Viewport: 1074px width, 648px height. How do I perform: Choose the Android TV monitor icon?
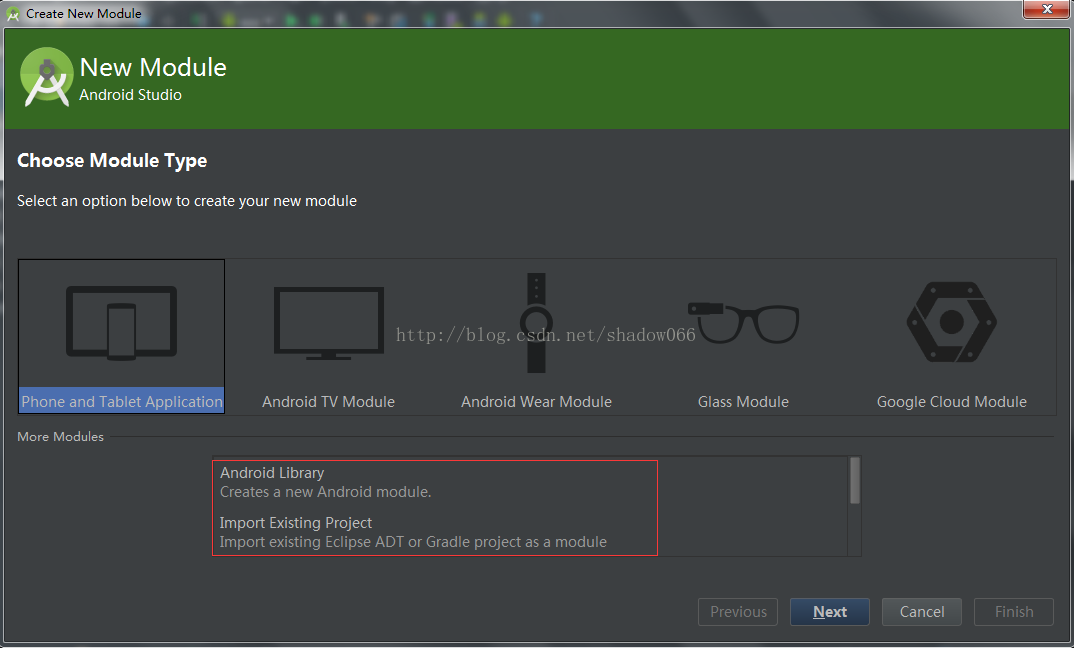point(329,323)
